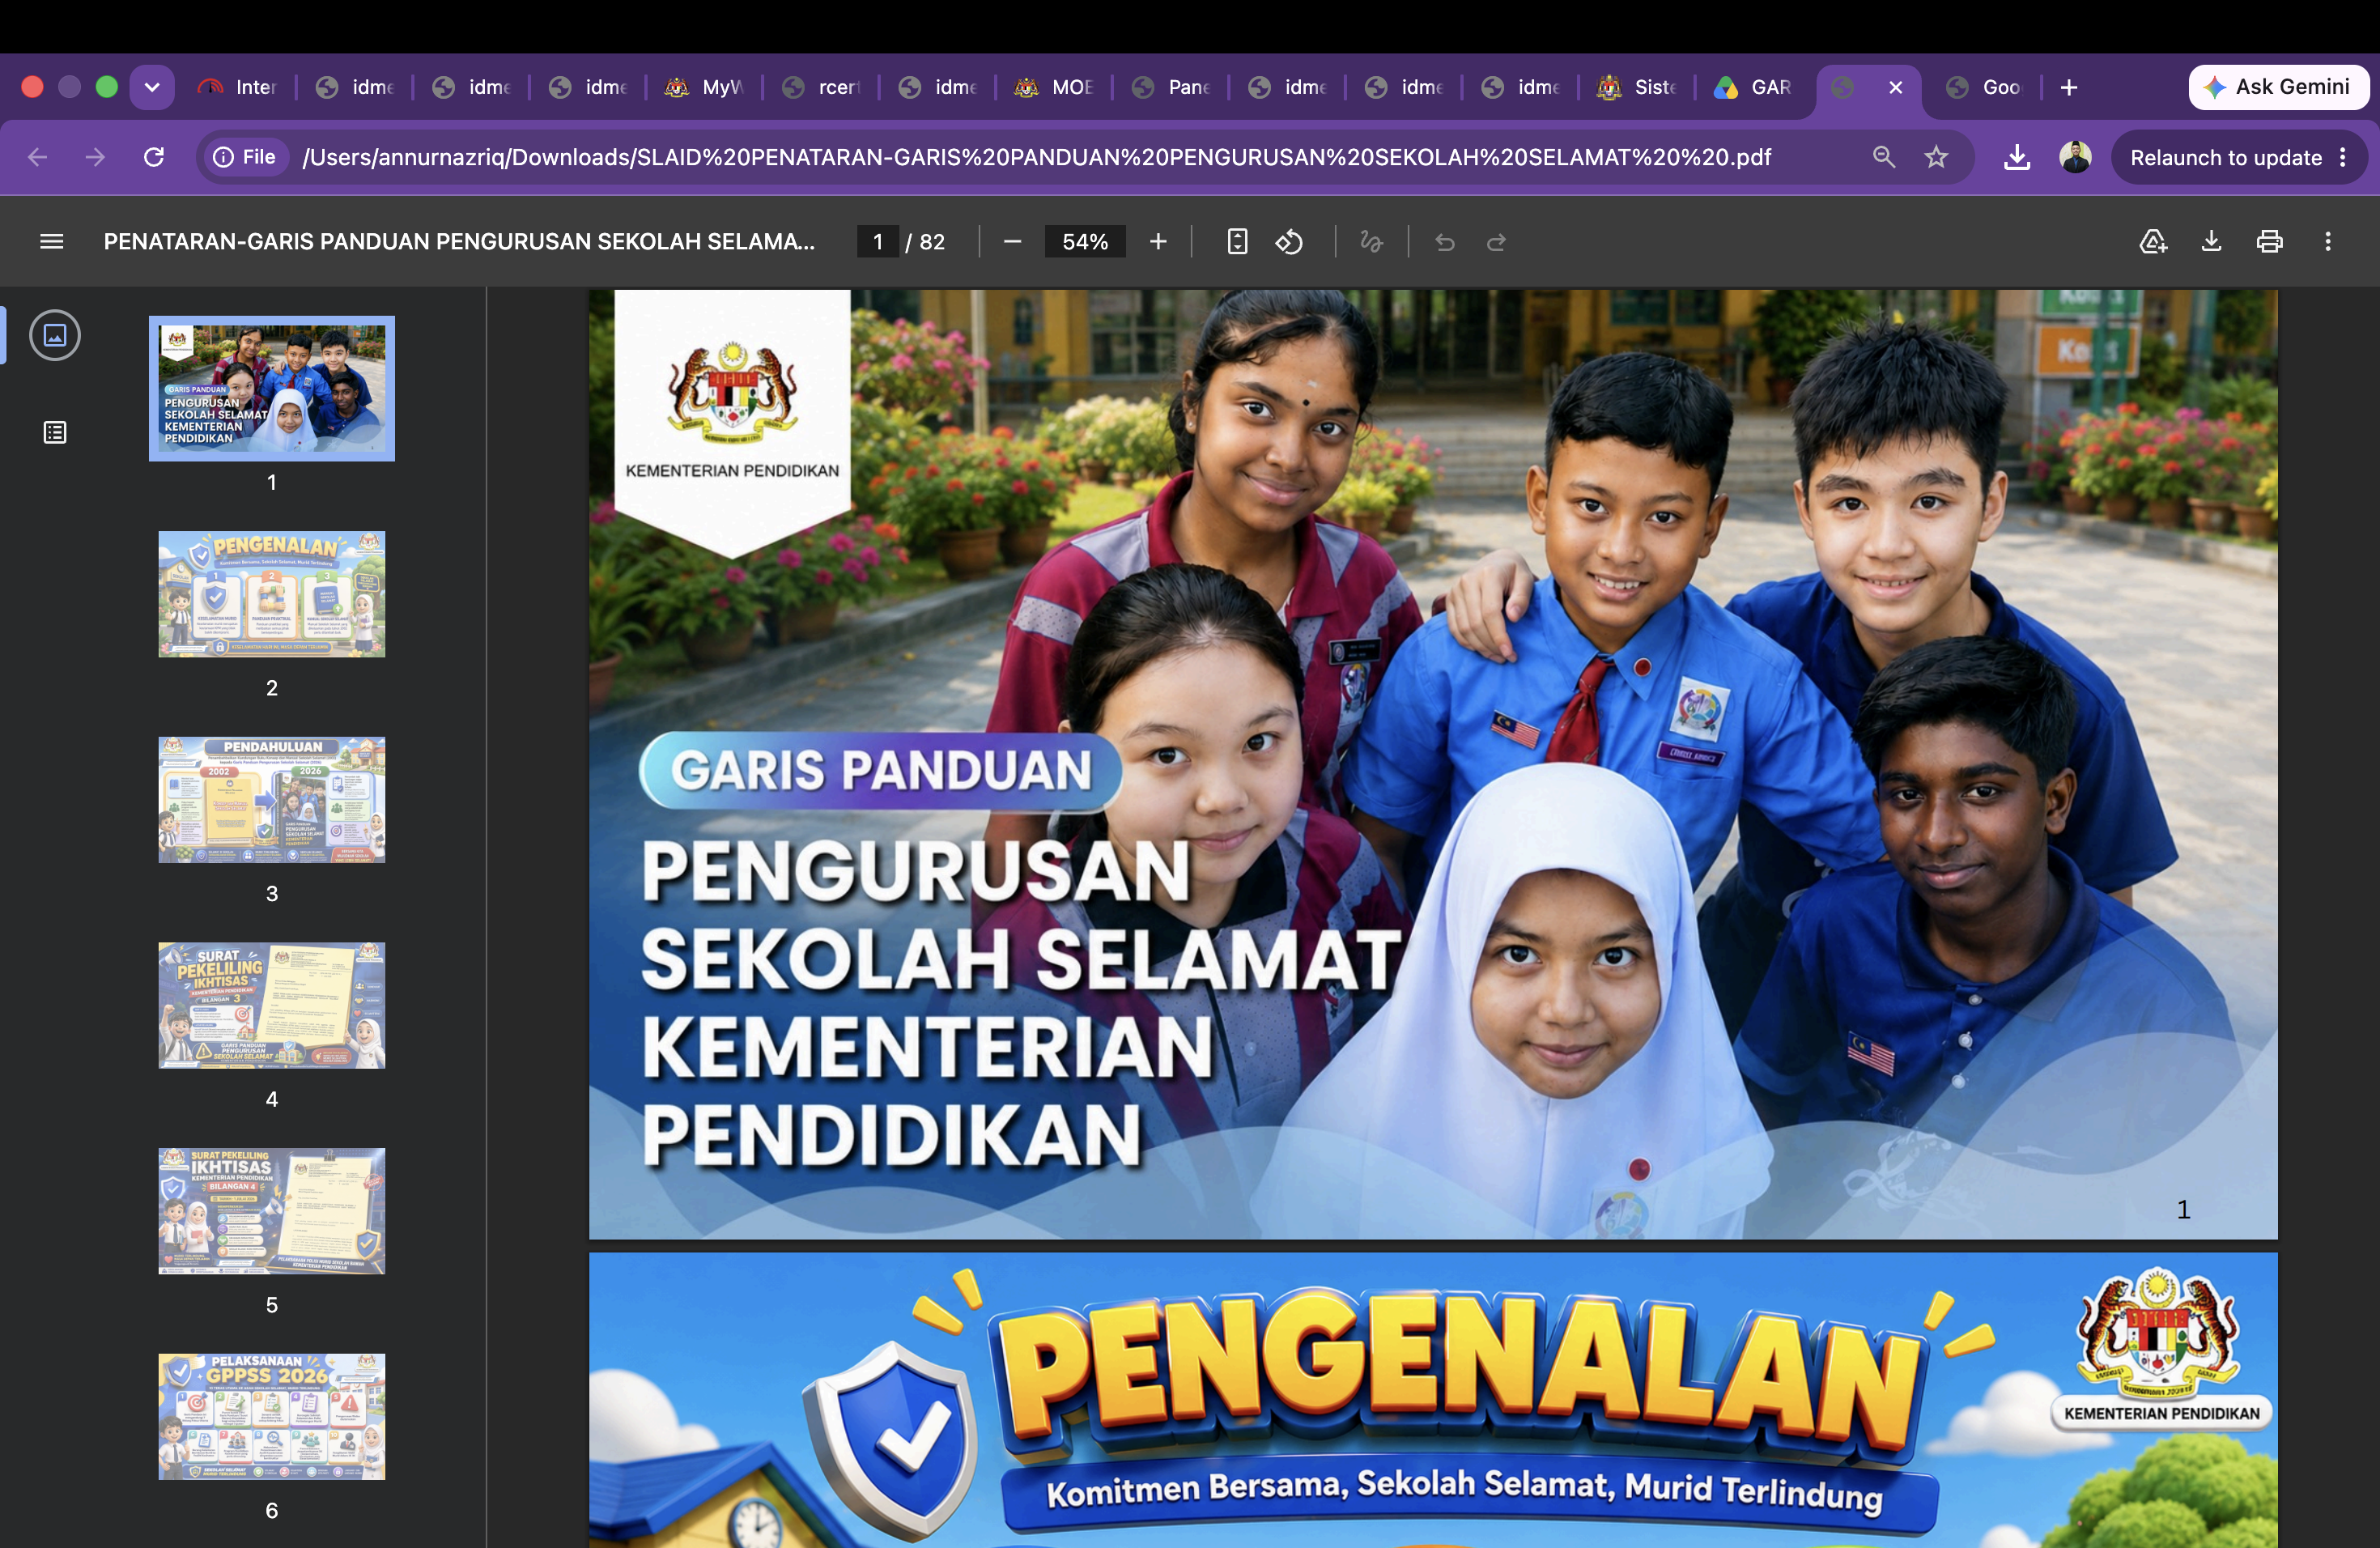Image resolution: width=2380 pixels, height=1548 pixels.
Task: Open PDF viewer more actions menu
Action: (x=2327, y=241)
